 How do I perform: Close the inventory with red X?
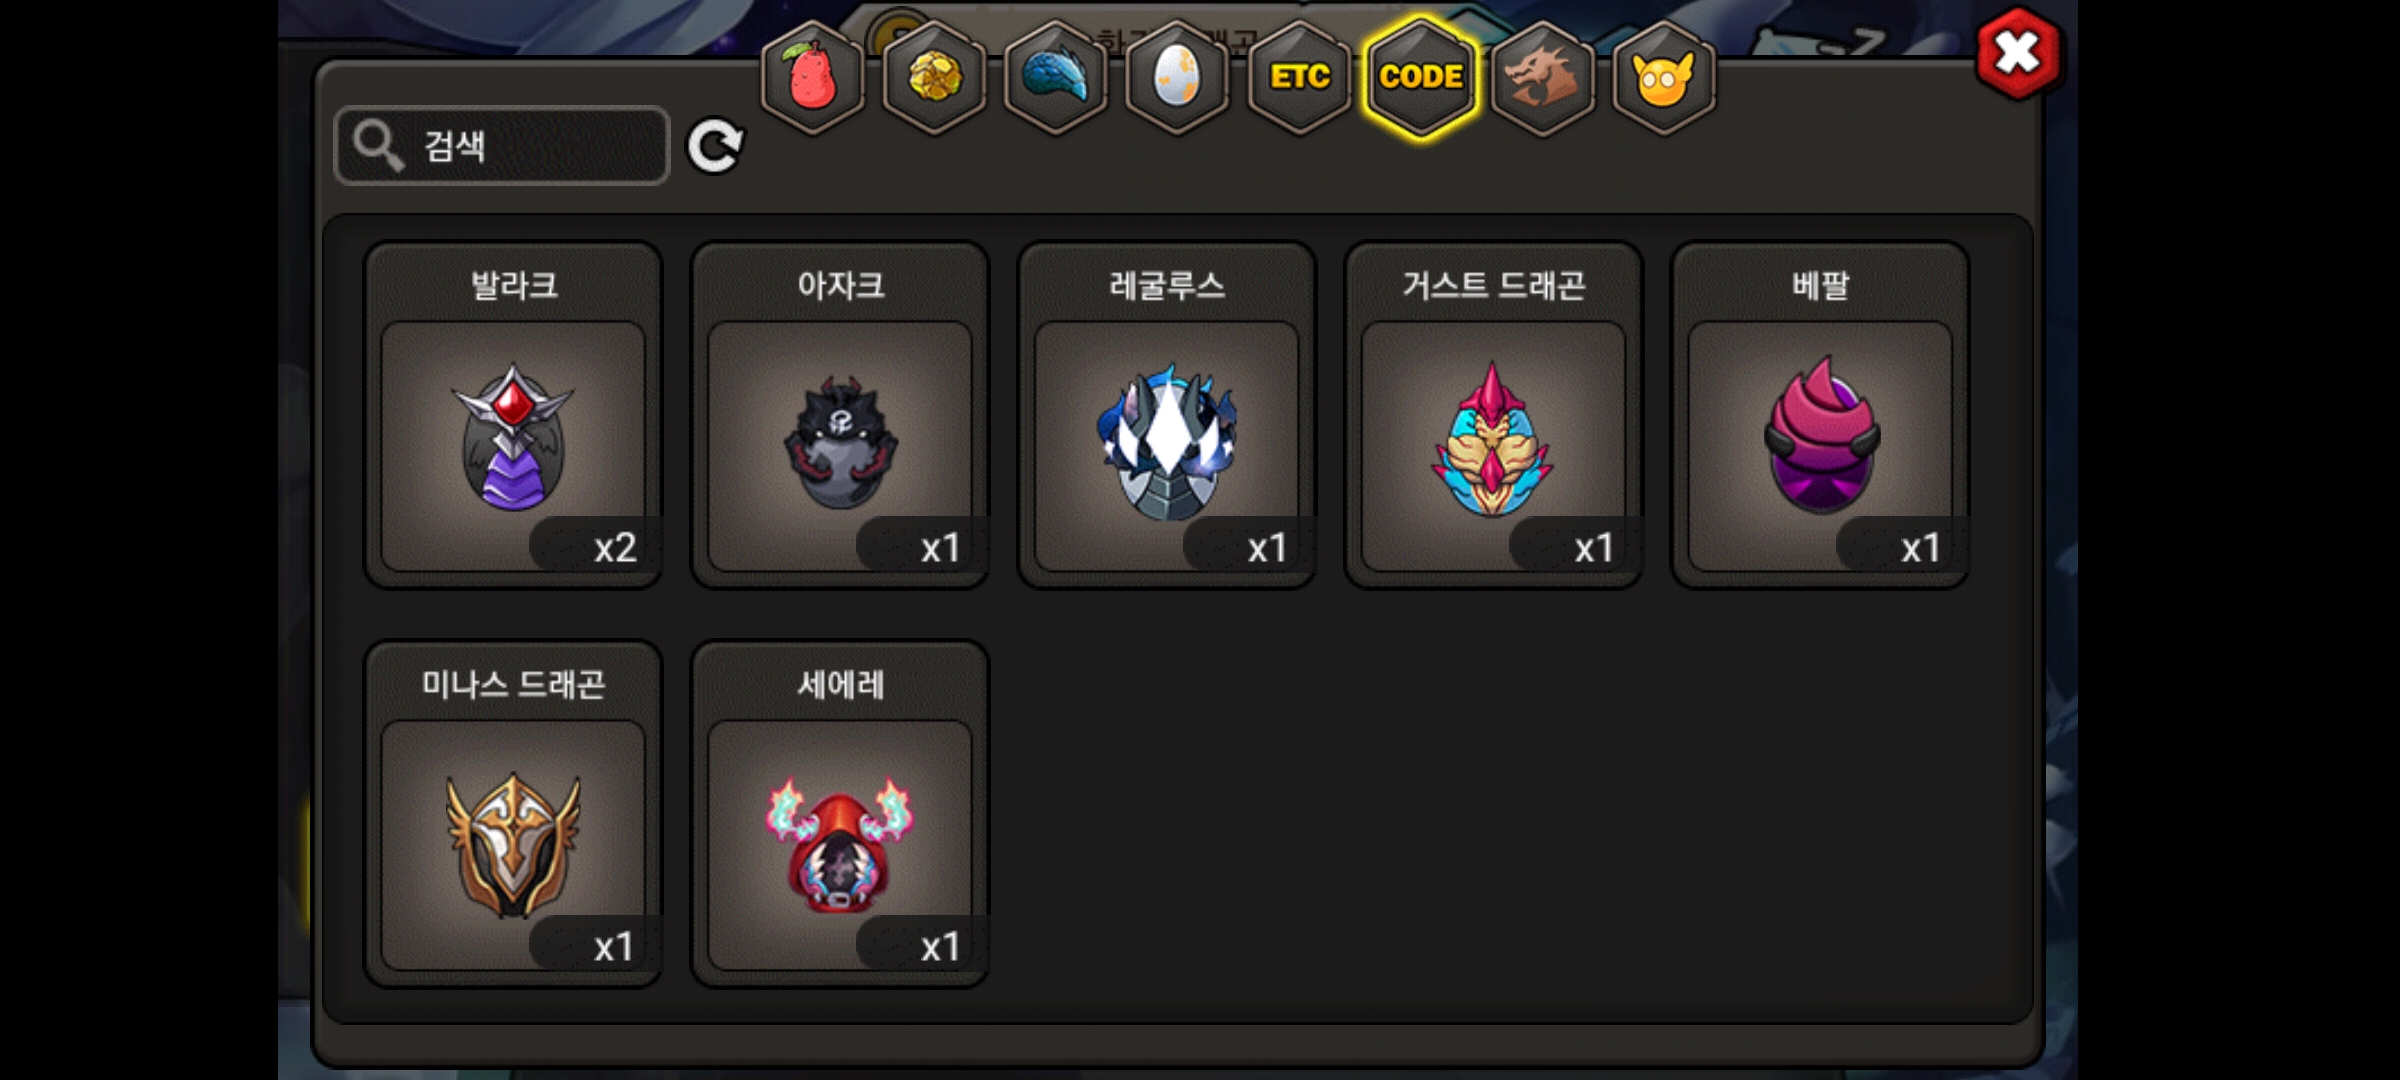click(x=2018, y=53)
